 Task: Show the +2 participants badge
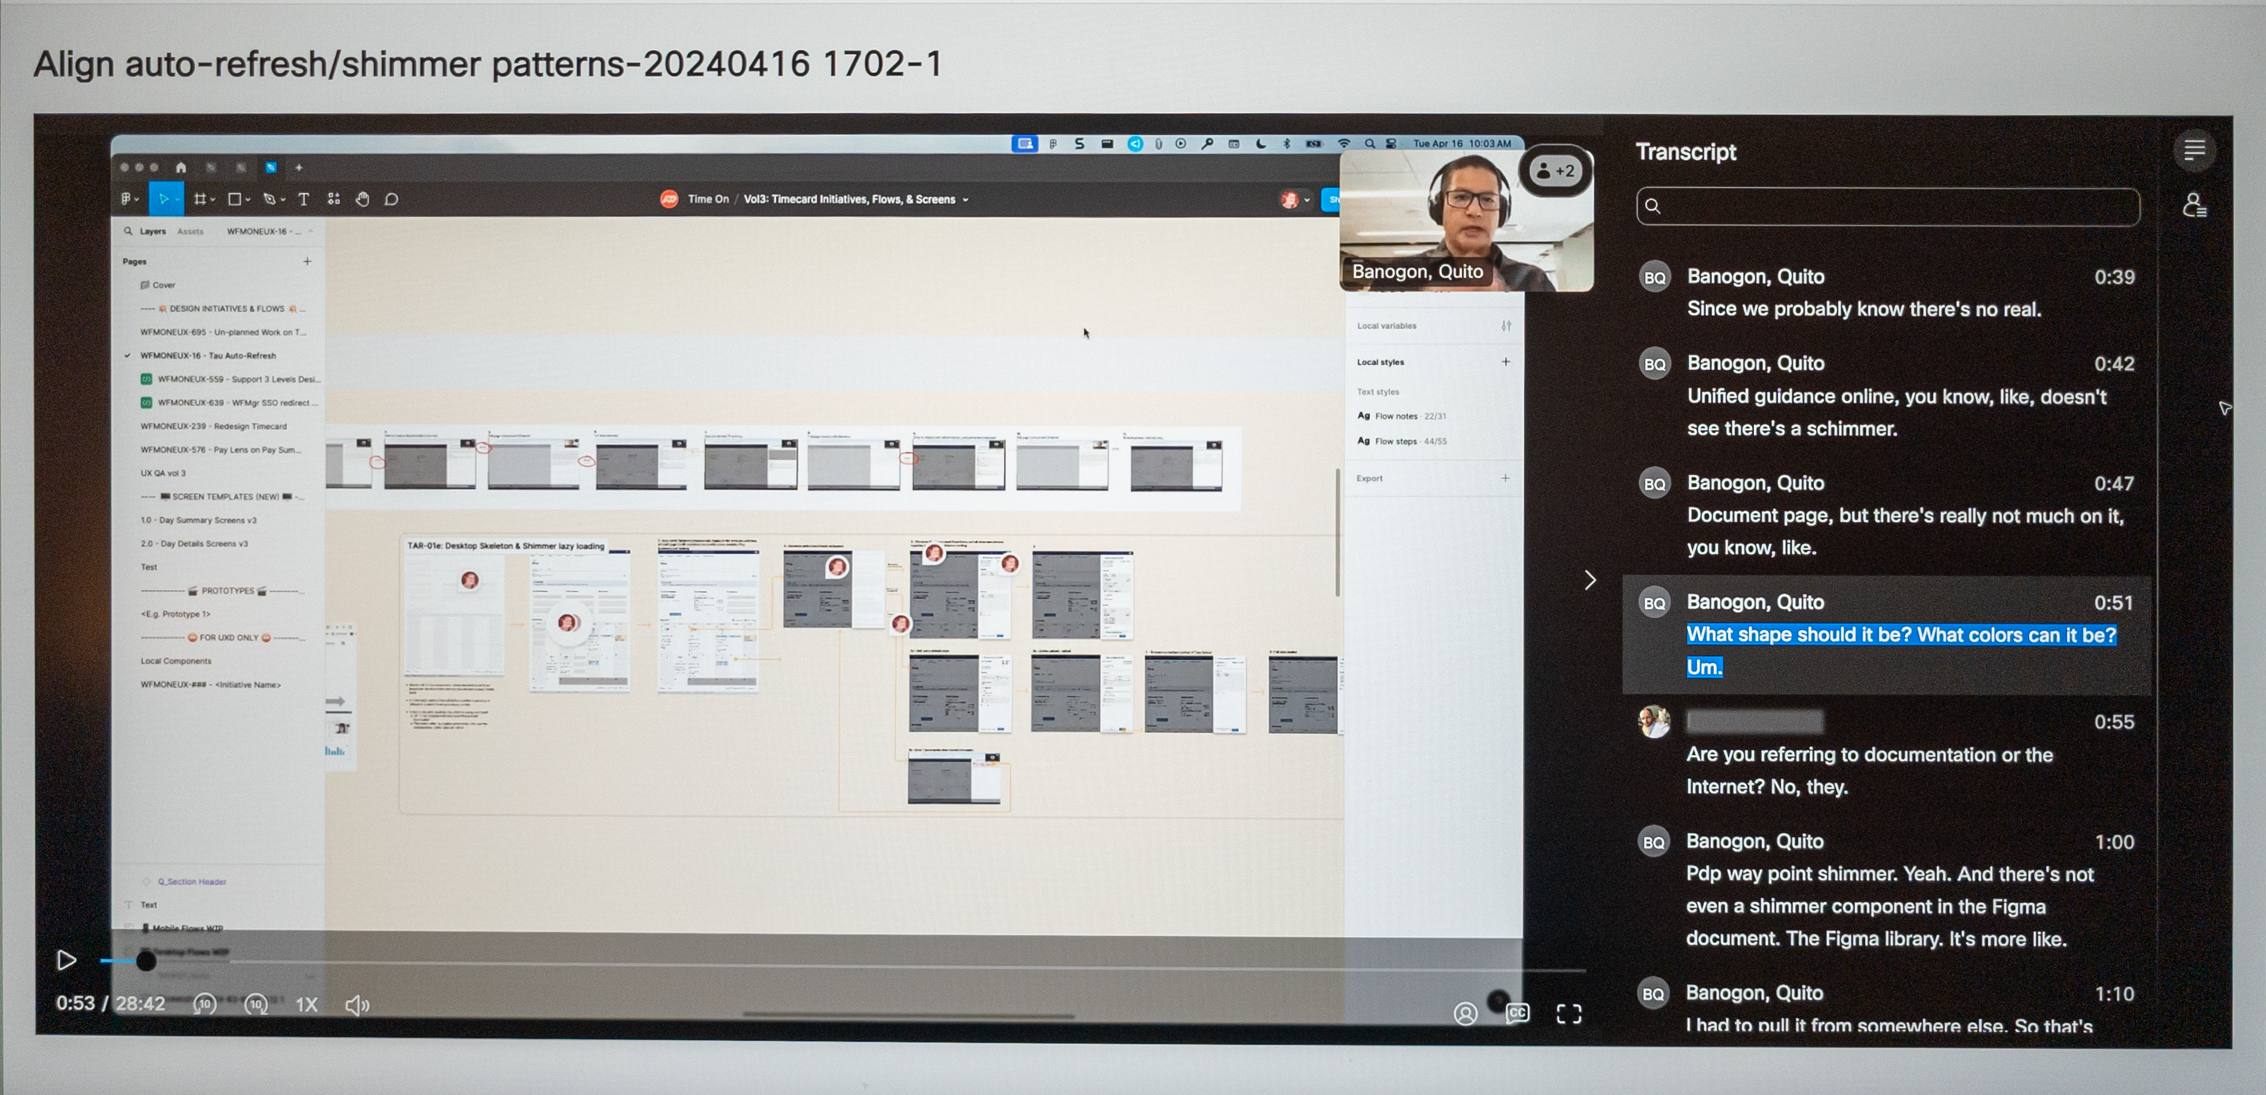(1555, 171)
